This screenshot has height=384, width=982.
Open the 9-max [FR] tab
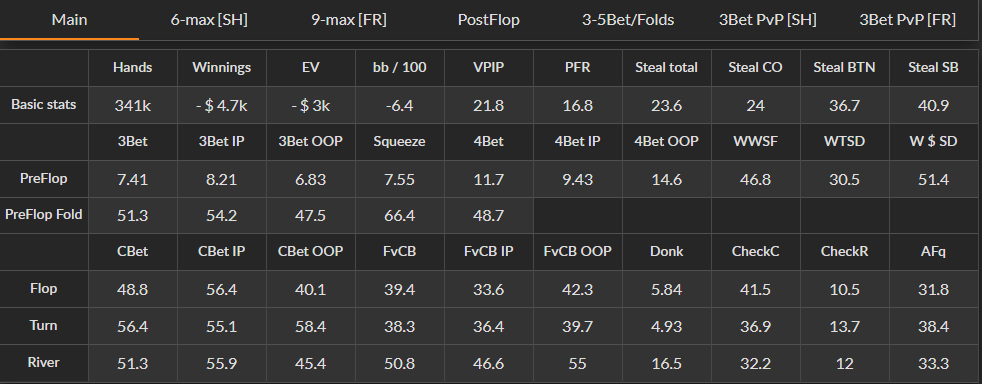pyautogui.click(x=349, y=19)
